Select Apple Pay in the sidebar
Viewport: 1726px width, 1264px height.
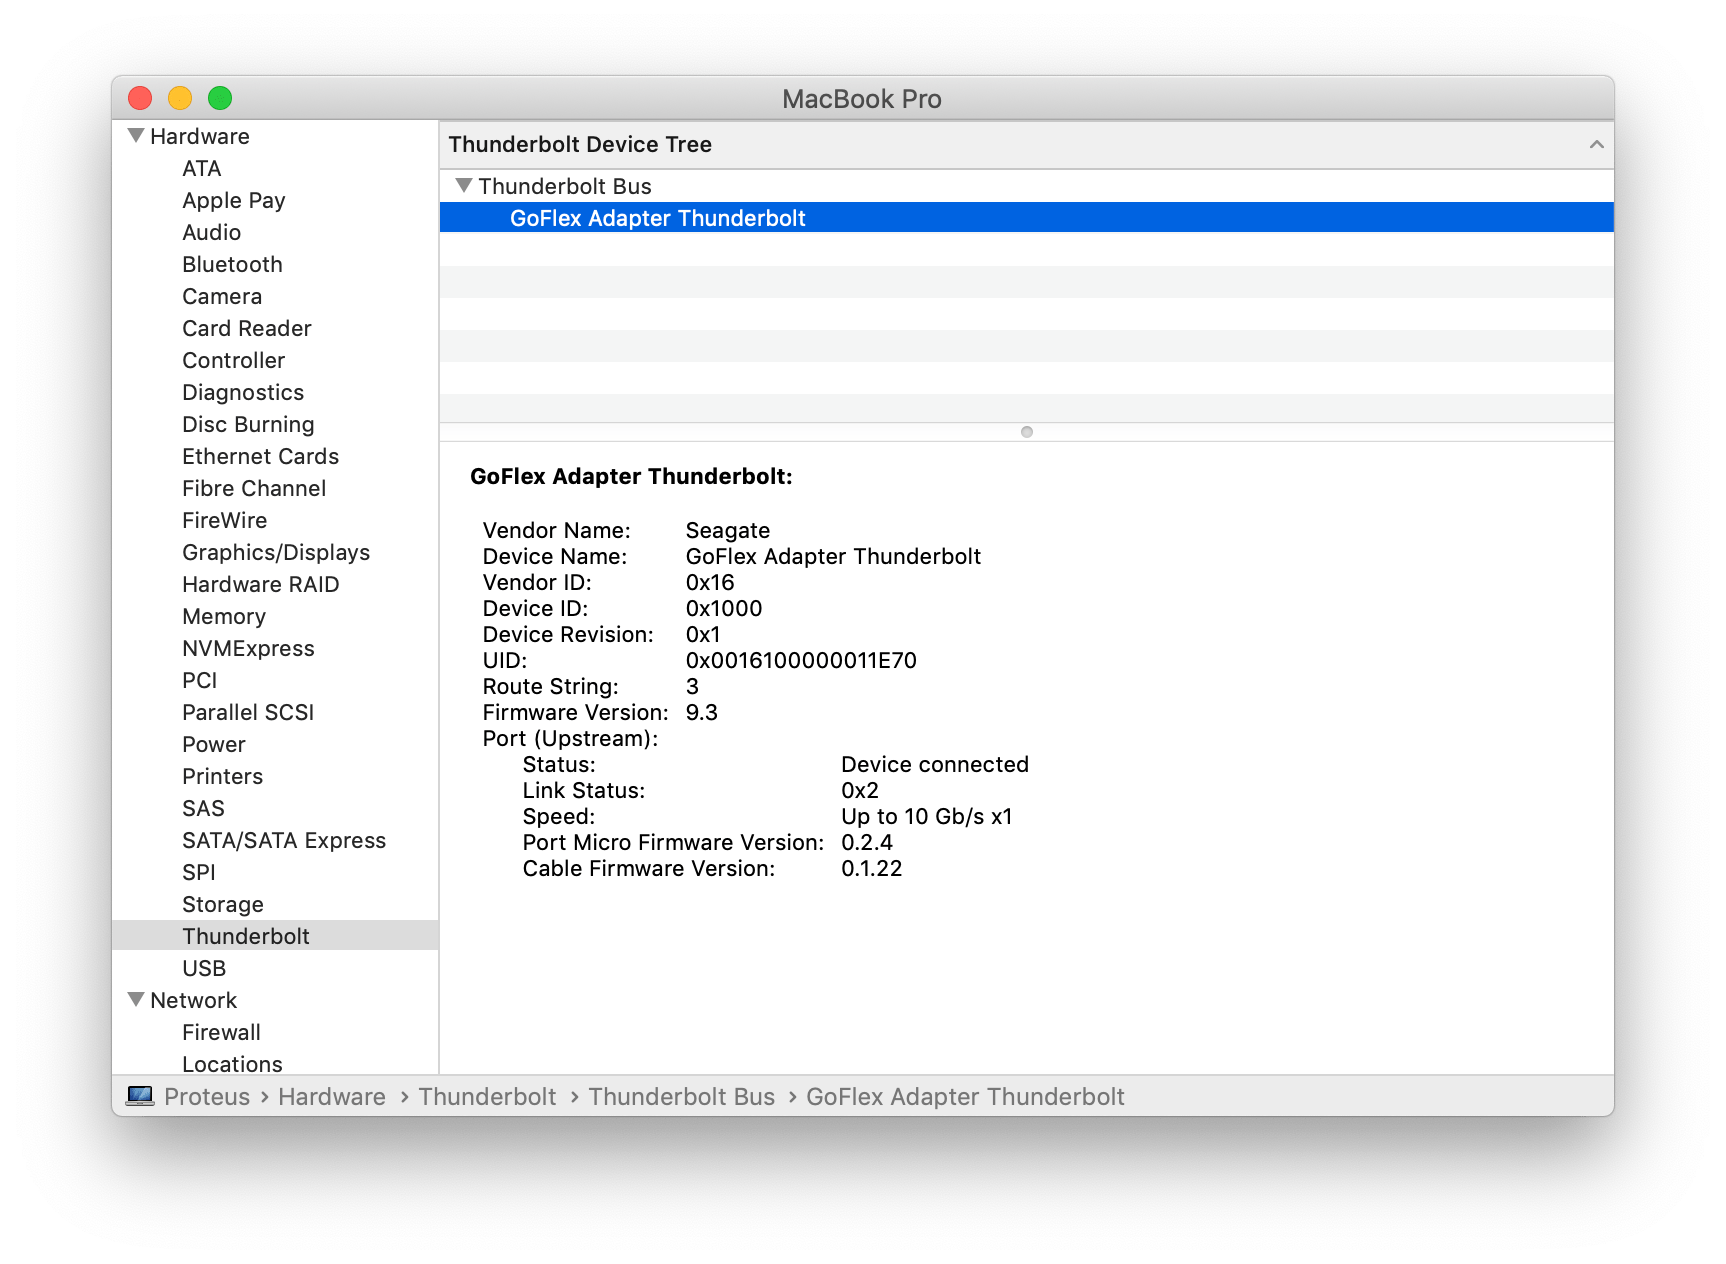click(x=233, y=200)
